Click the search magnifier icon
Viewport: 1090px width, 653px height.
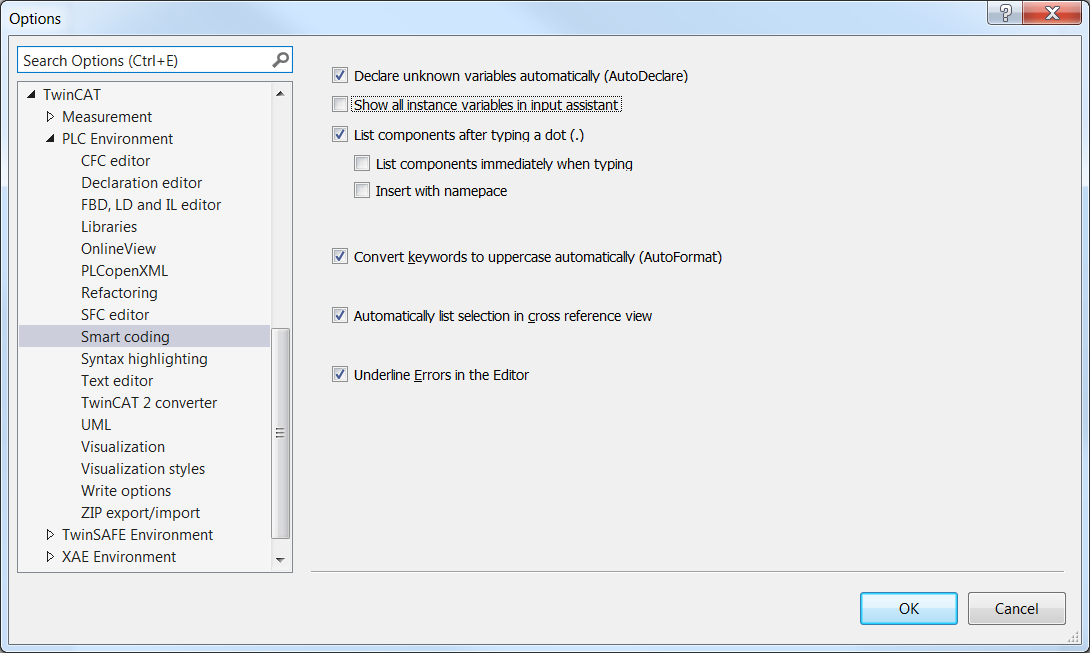(x=280, y=61)
